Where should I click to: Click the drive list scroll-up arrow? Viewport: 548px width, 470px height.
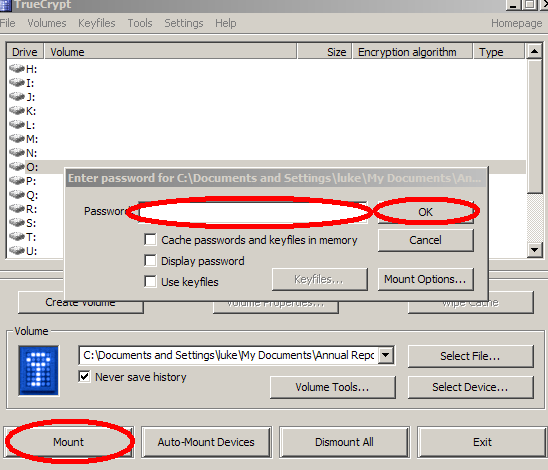pyautogui.click(x=534, y=52)
